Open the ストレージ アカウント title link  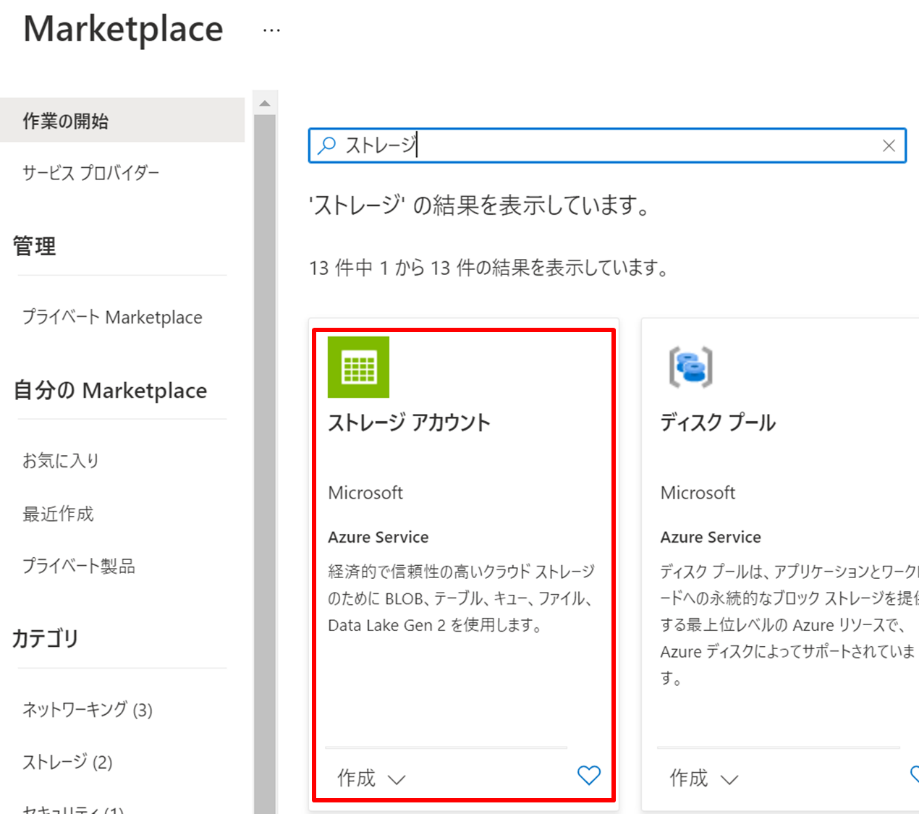click(409, 423)
